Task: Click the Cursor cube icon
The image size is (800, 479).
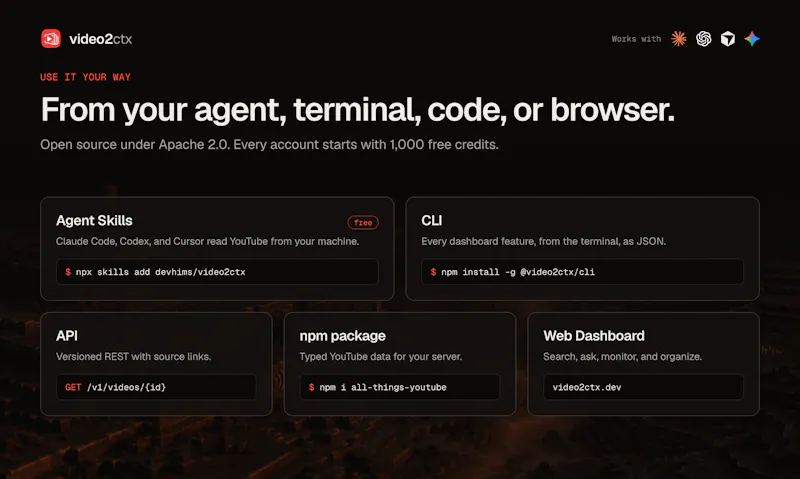Action: tap(728, 39)
